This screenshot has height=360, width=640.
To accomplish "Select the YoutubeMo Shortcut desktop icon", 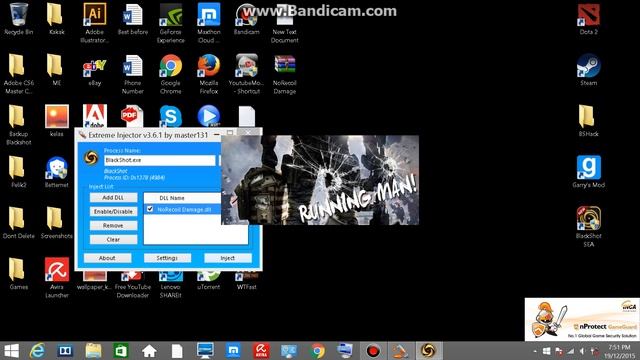I will [x=247, y=74].
